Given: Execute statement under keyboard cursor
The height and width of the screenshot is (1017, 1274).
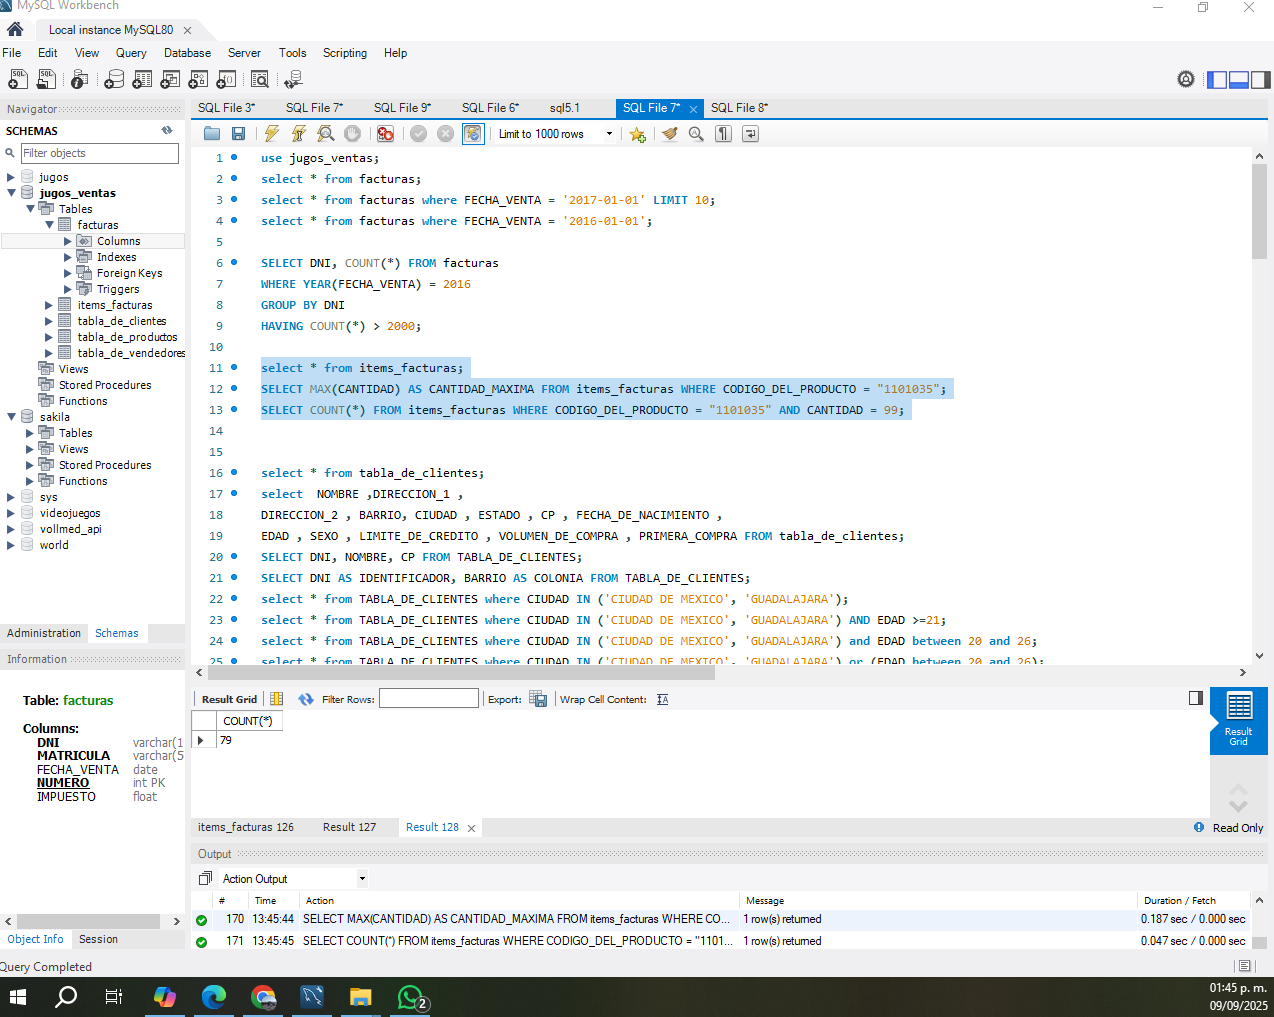Looking at the screenshot, I should pos(298,134).
